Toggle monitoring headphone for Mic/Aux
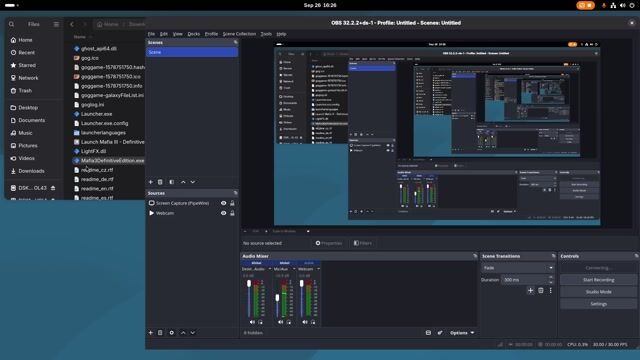The image size is (640, 360). [289, 322]
